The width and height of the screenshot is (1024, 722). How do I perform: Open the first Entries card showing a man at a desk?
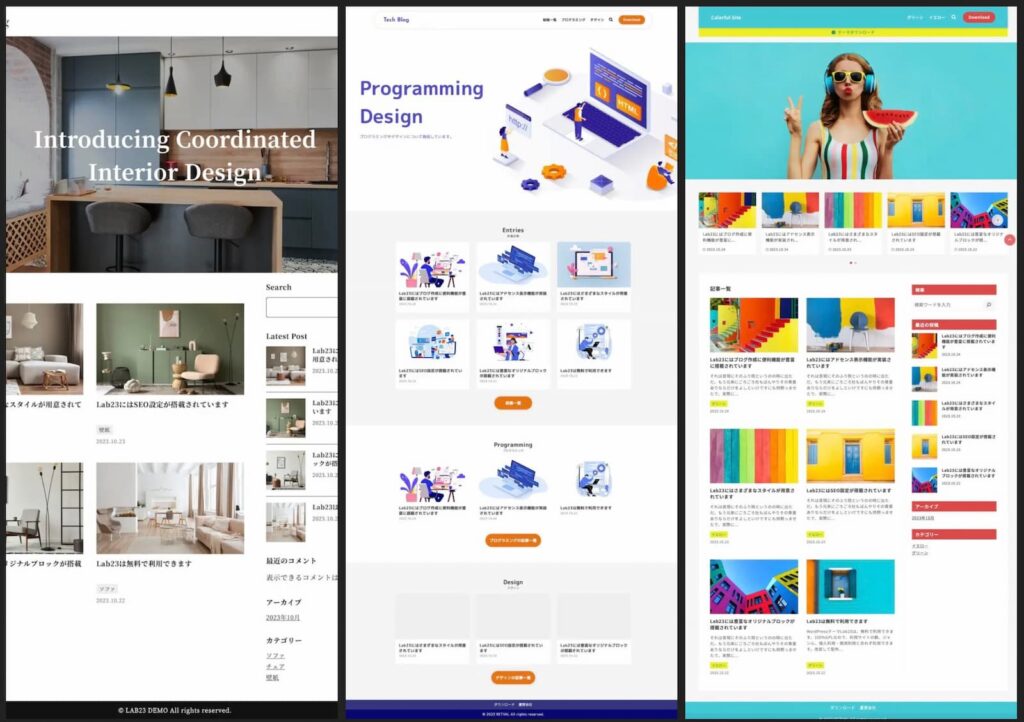tap(432, 277)
